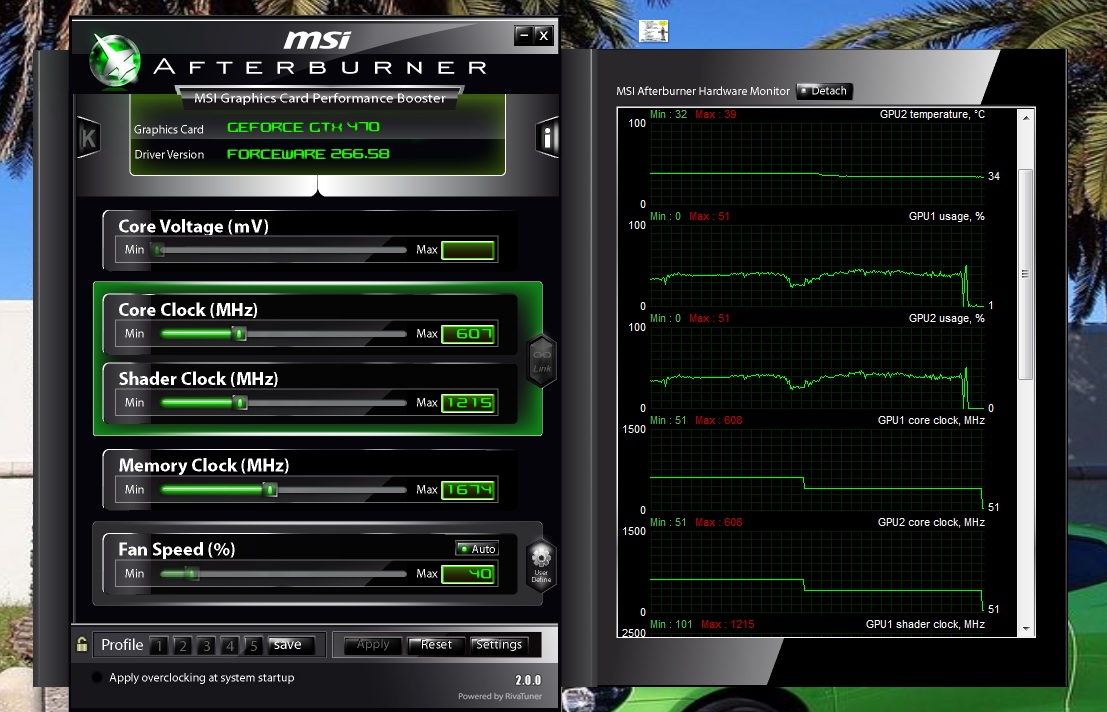The width and height of the screenshot is (1107, 712).
Task: Click the Core Clock value field 607
Action: [468, 334]
